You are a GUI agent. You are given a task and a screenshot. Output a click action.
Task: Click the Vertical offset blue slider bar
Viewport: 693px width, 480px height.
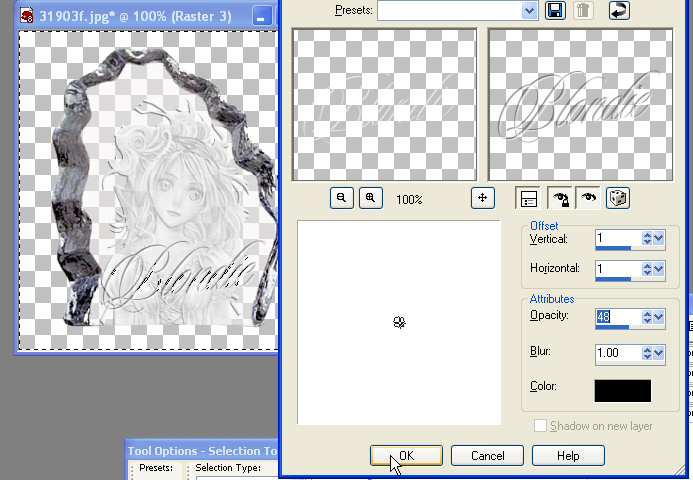[x=613, y=248]
